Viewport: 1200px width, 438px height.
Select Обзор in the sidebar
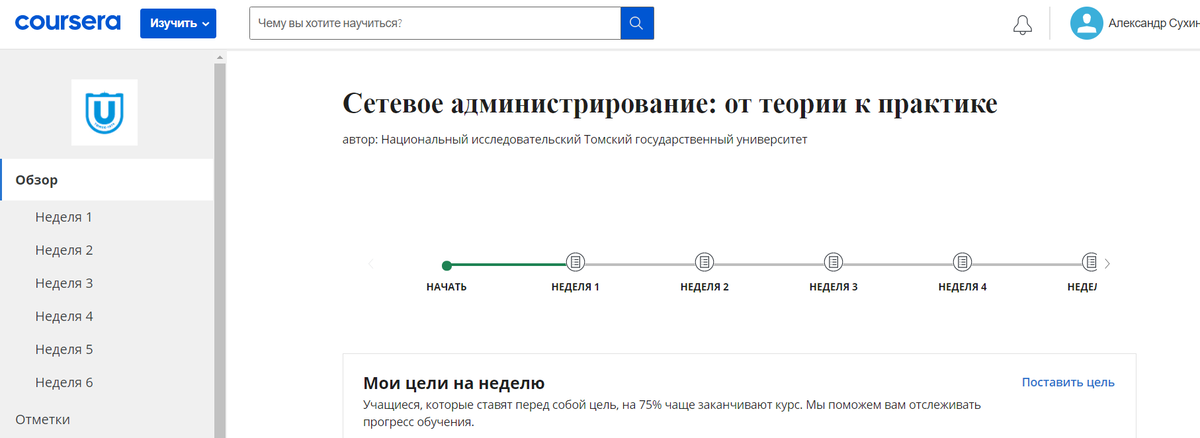tap(107, 180)
